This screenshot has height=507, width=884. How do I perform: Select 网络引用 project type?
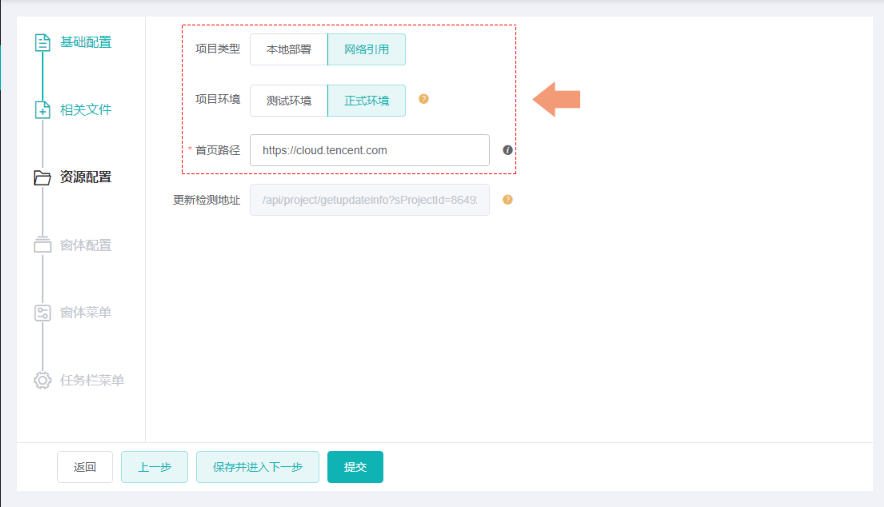click(x=366, y=49)
